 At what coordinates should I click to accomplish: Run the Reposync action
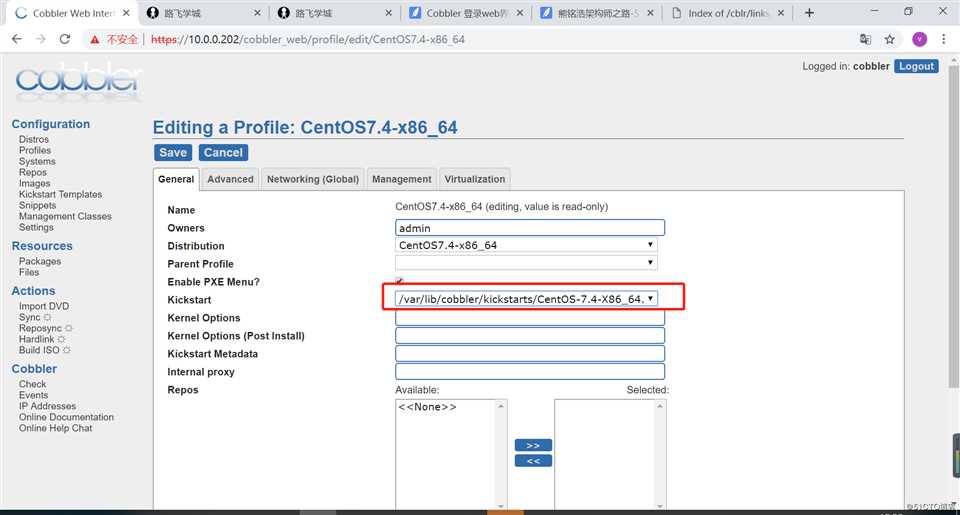point(40,328)
